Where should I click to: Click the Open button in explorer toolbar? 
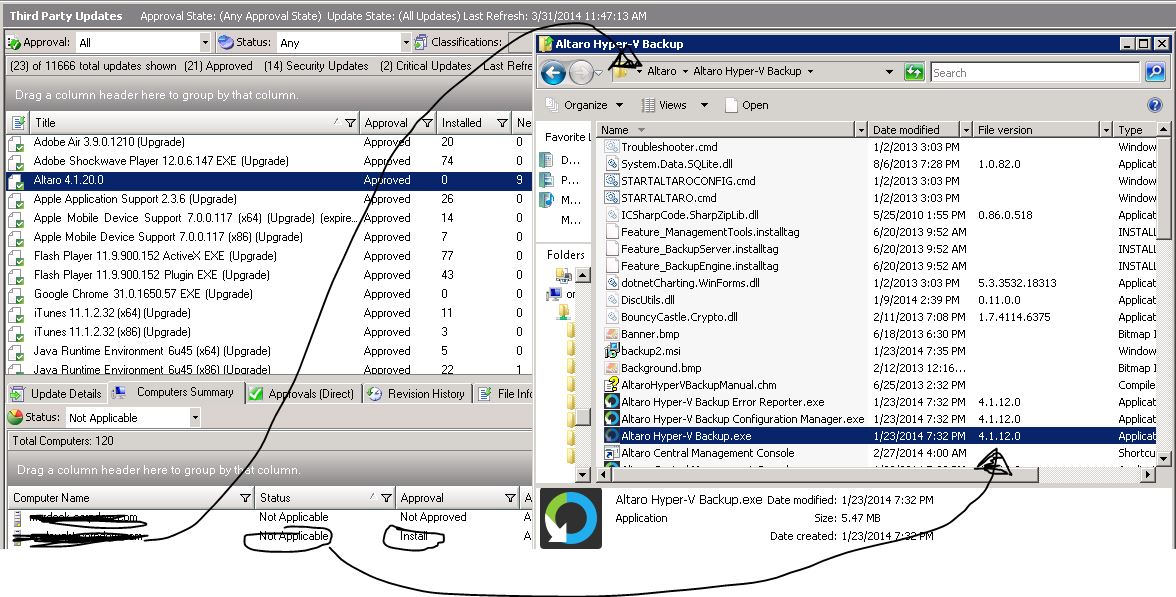747,105
